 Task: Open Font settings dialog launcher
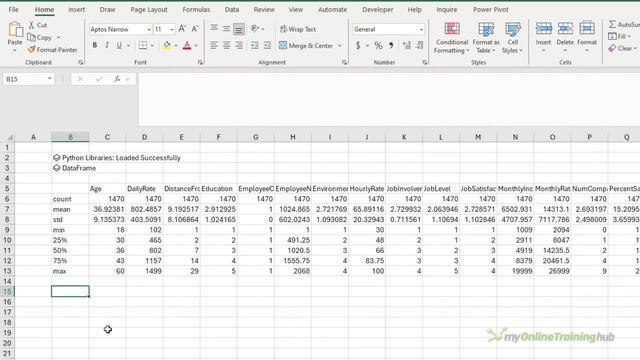pos(200,62)
